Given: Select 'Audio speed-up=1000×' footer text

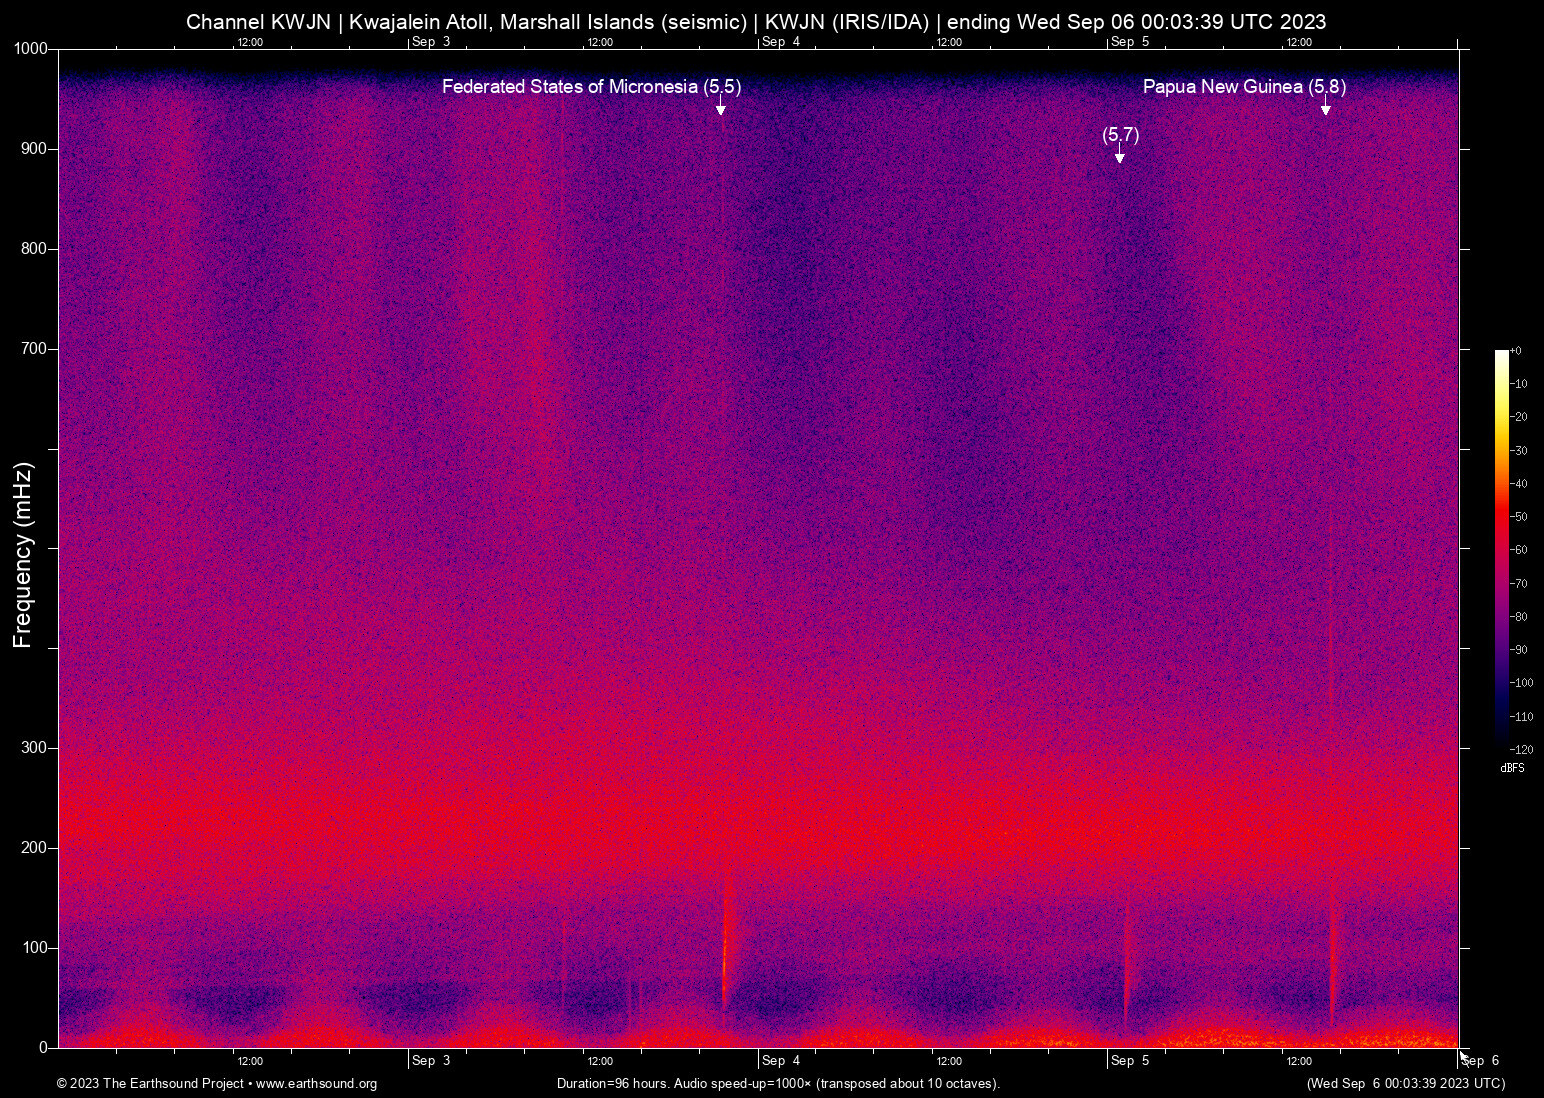Looking at the screenshot, I should point(743,1084).
